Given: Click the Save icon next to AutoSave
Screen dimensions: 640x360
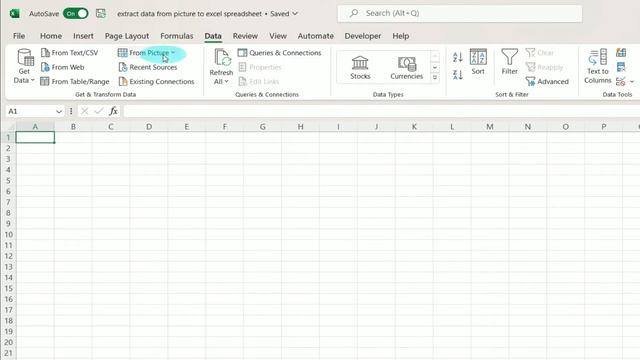Looking at the screenshot, I should click(x=101, y=13).
